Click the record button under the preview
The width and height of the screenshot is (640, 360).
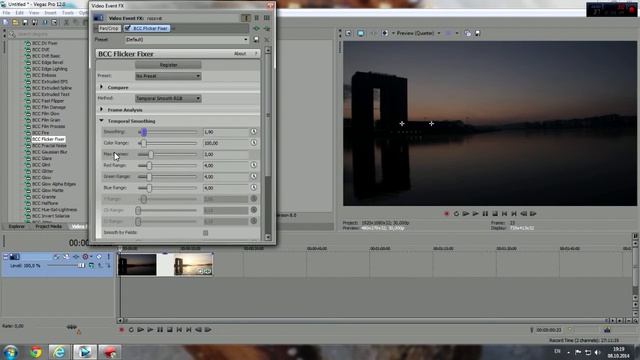click(x=447, y=213)
